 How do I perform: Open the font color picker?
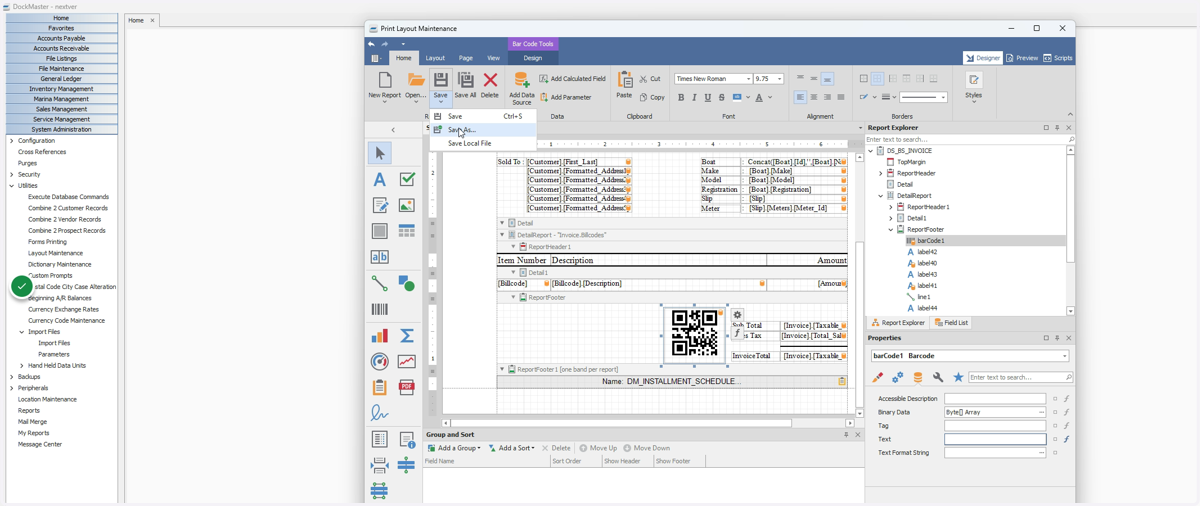[762, 98]
